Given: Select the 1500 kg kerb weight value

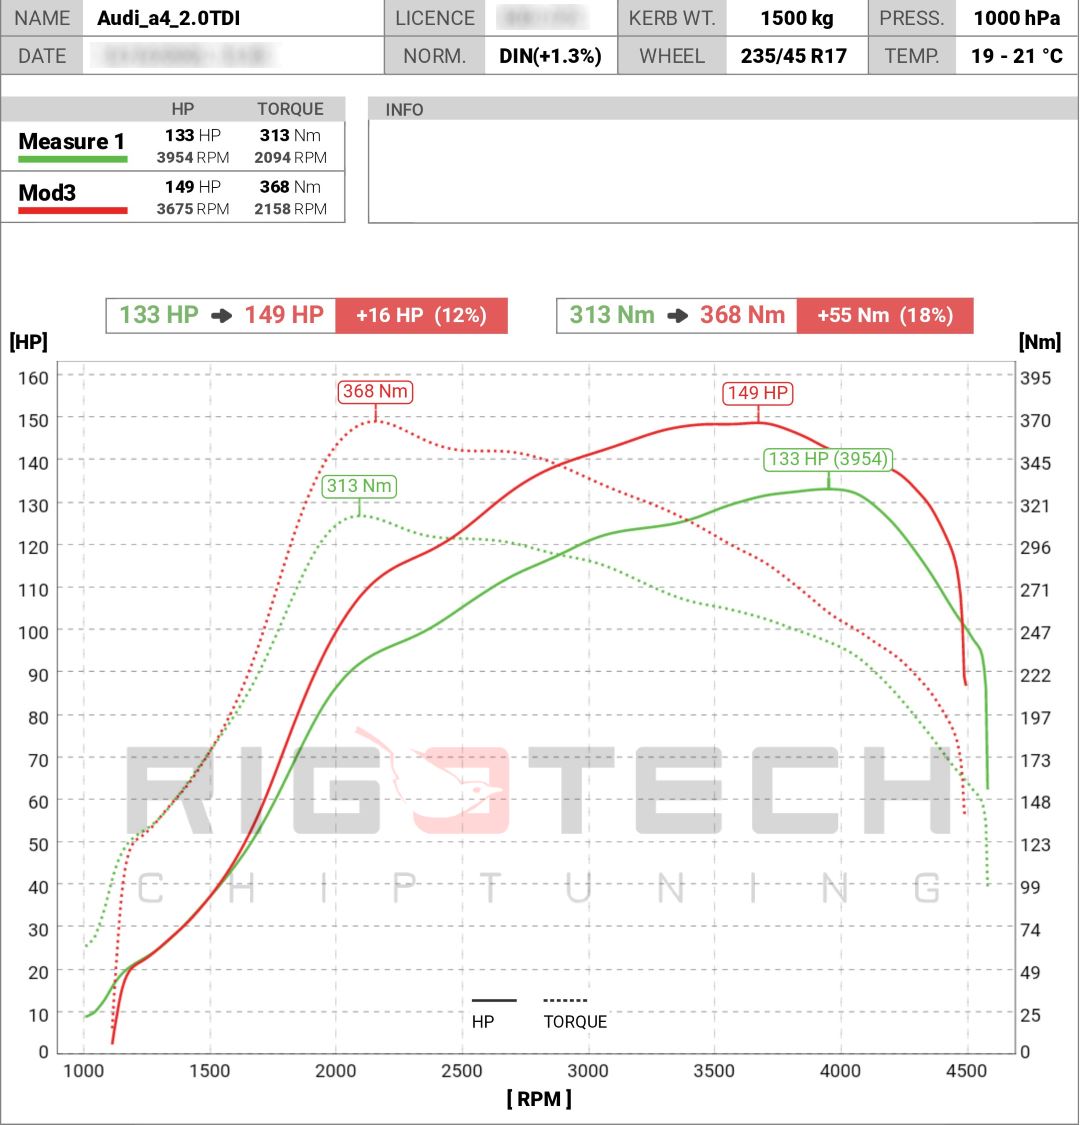Looking at the screenshot, I should pyautogui.click(x=797, y=18).
